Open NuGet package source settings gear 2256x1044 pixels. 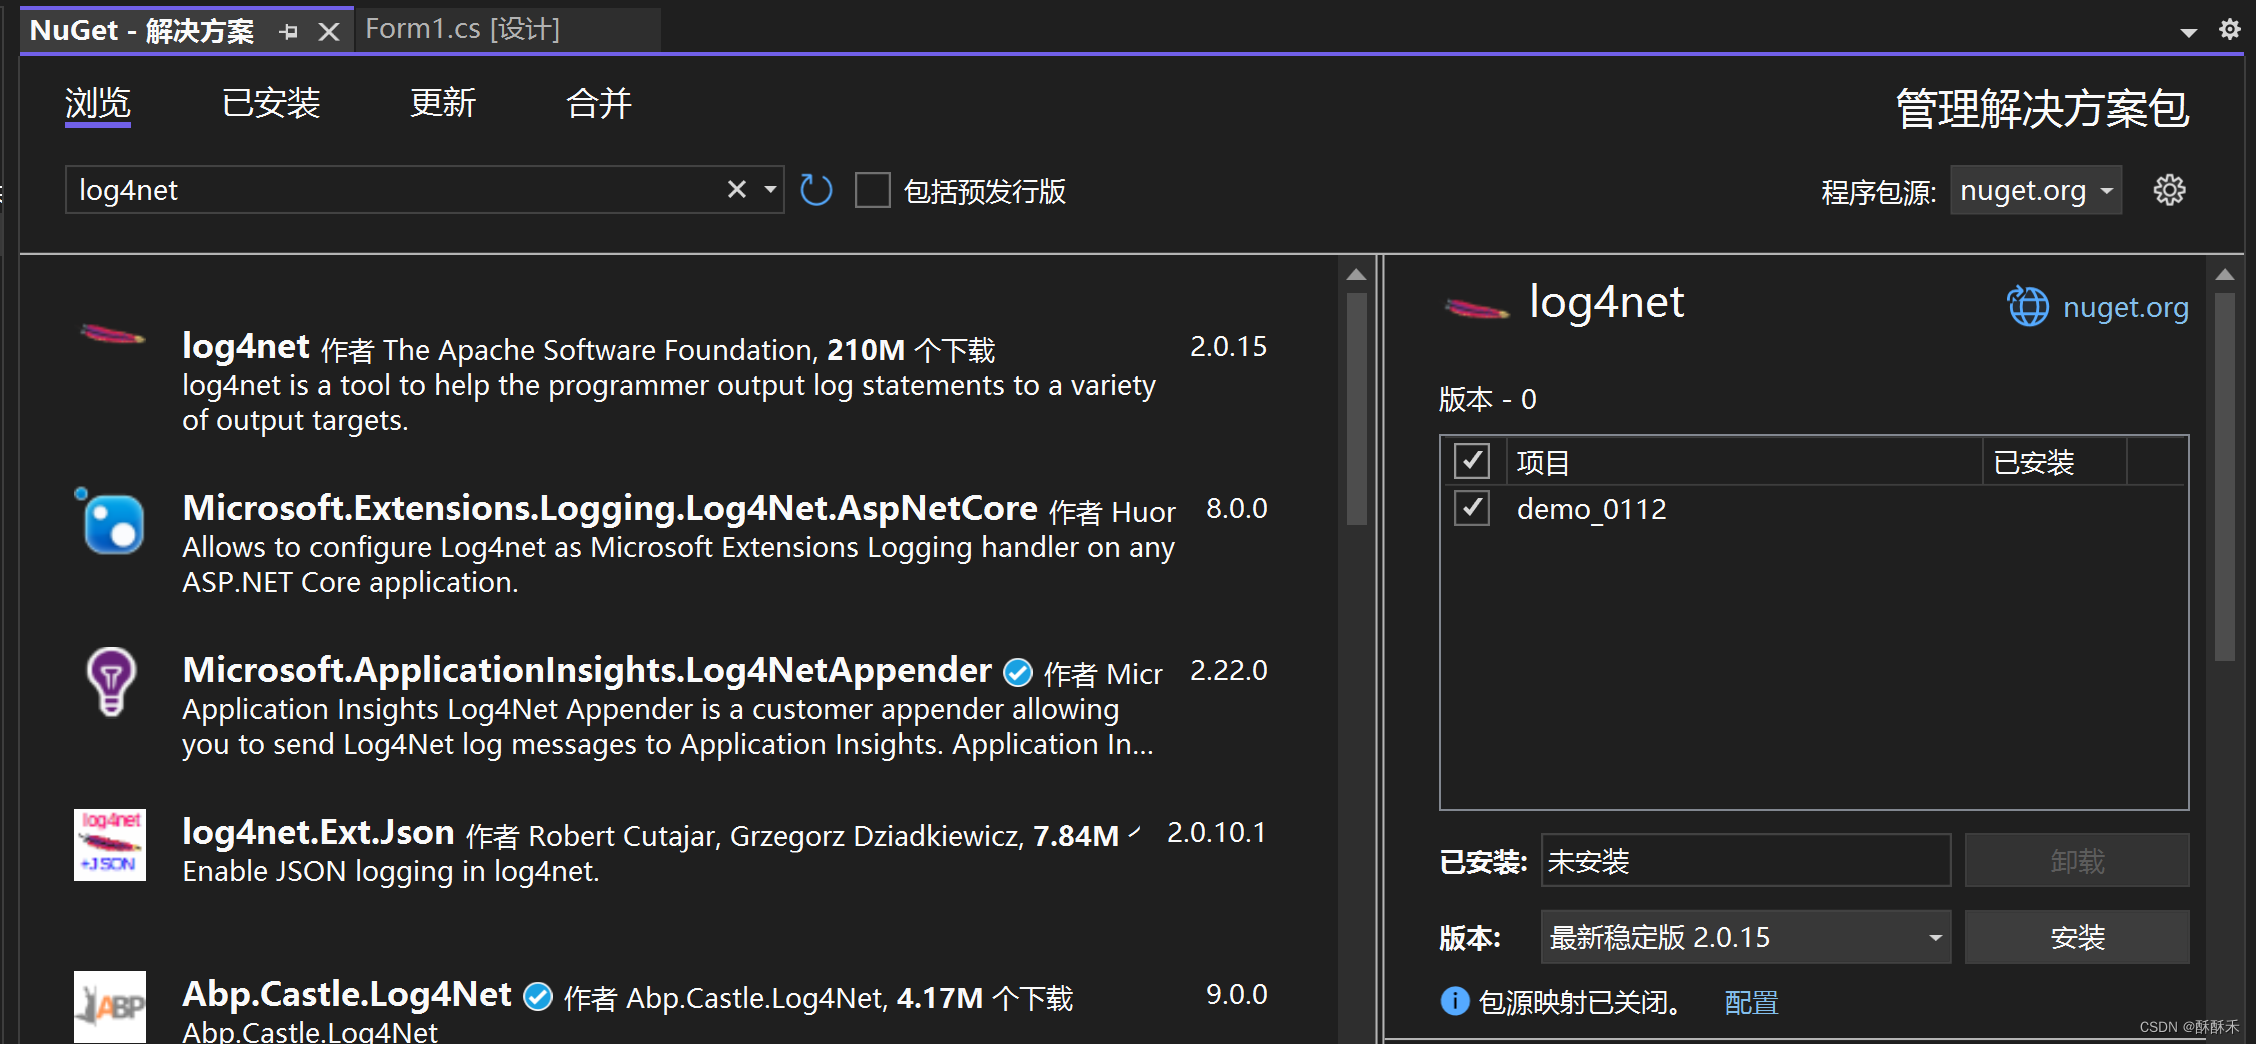tap(2168, 190)
